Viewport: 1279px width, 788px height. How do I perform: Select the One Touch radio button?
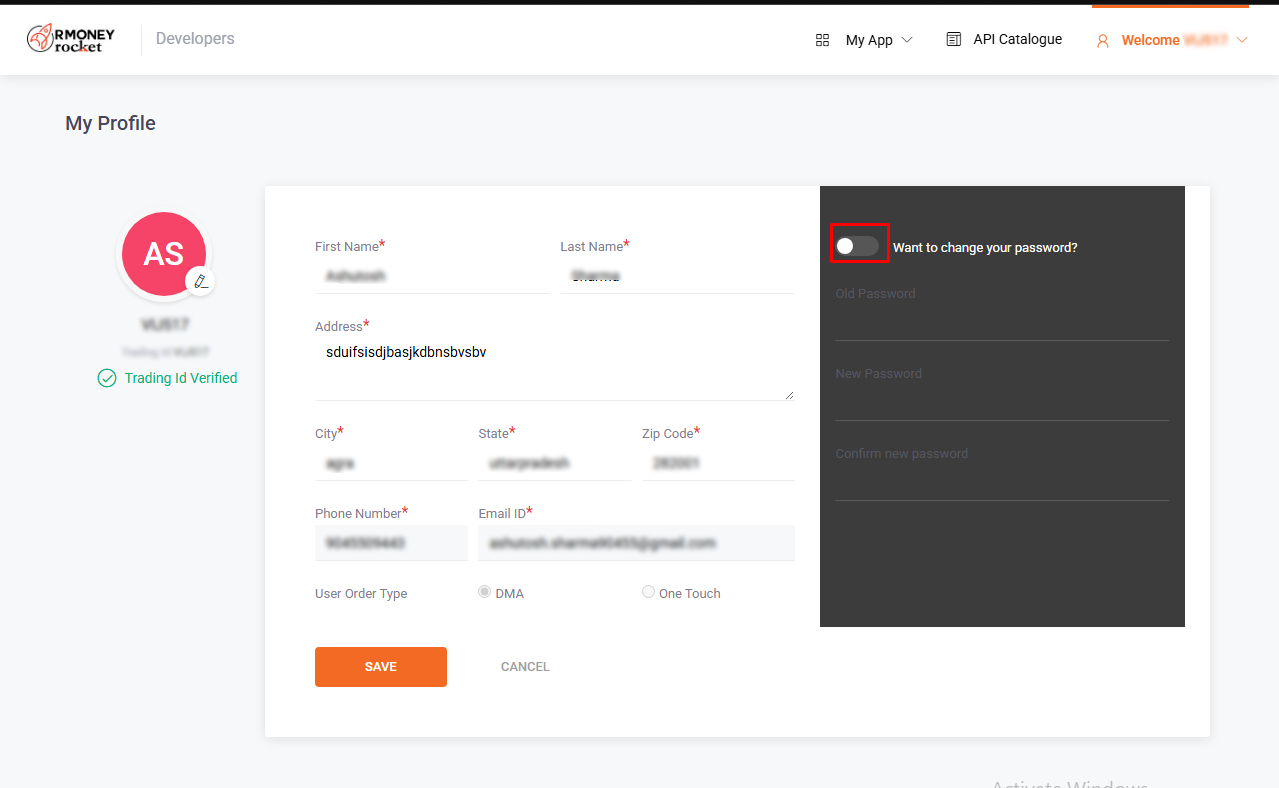(x=648, y=592)
